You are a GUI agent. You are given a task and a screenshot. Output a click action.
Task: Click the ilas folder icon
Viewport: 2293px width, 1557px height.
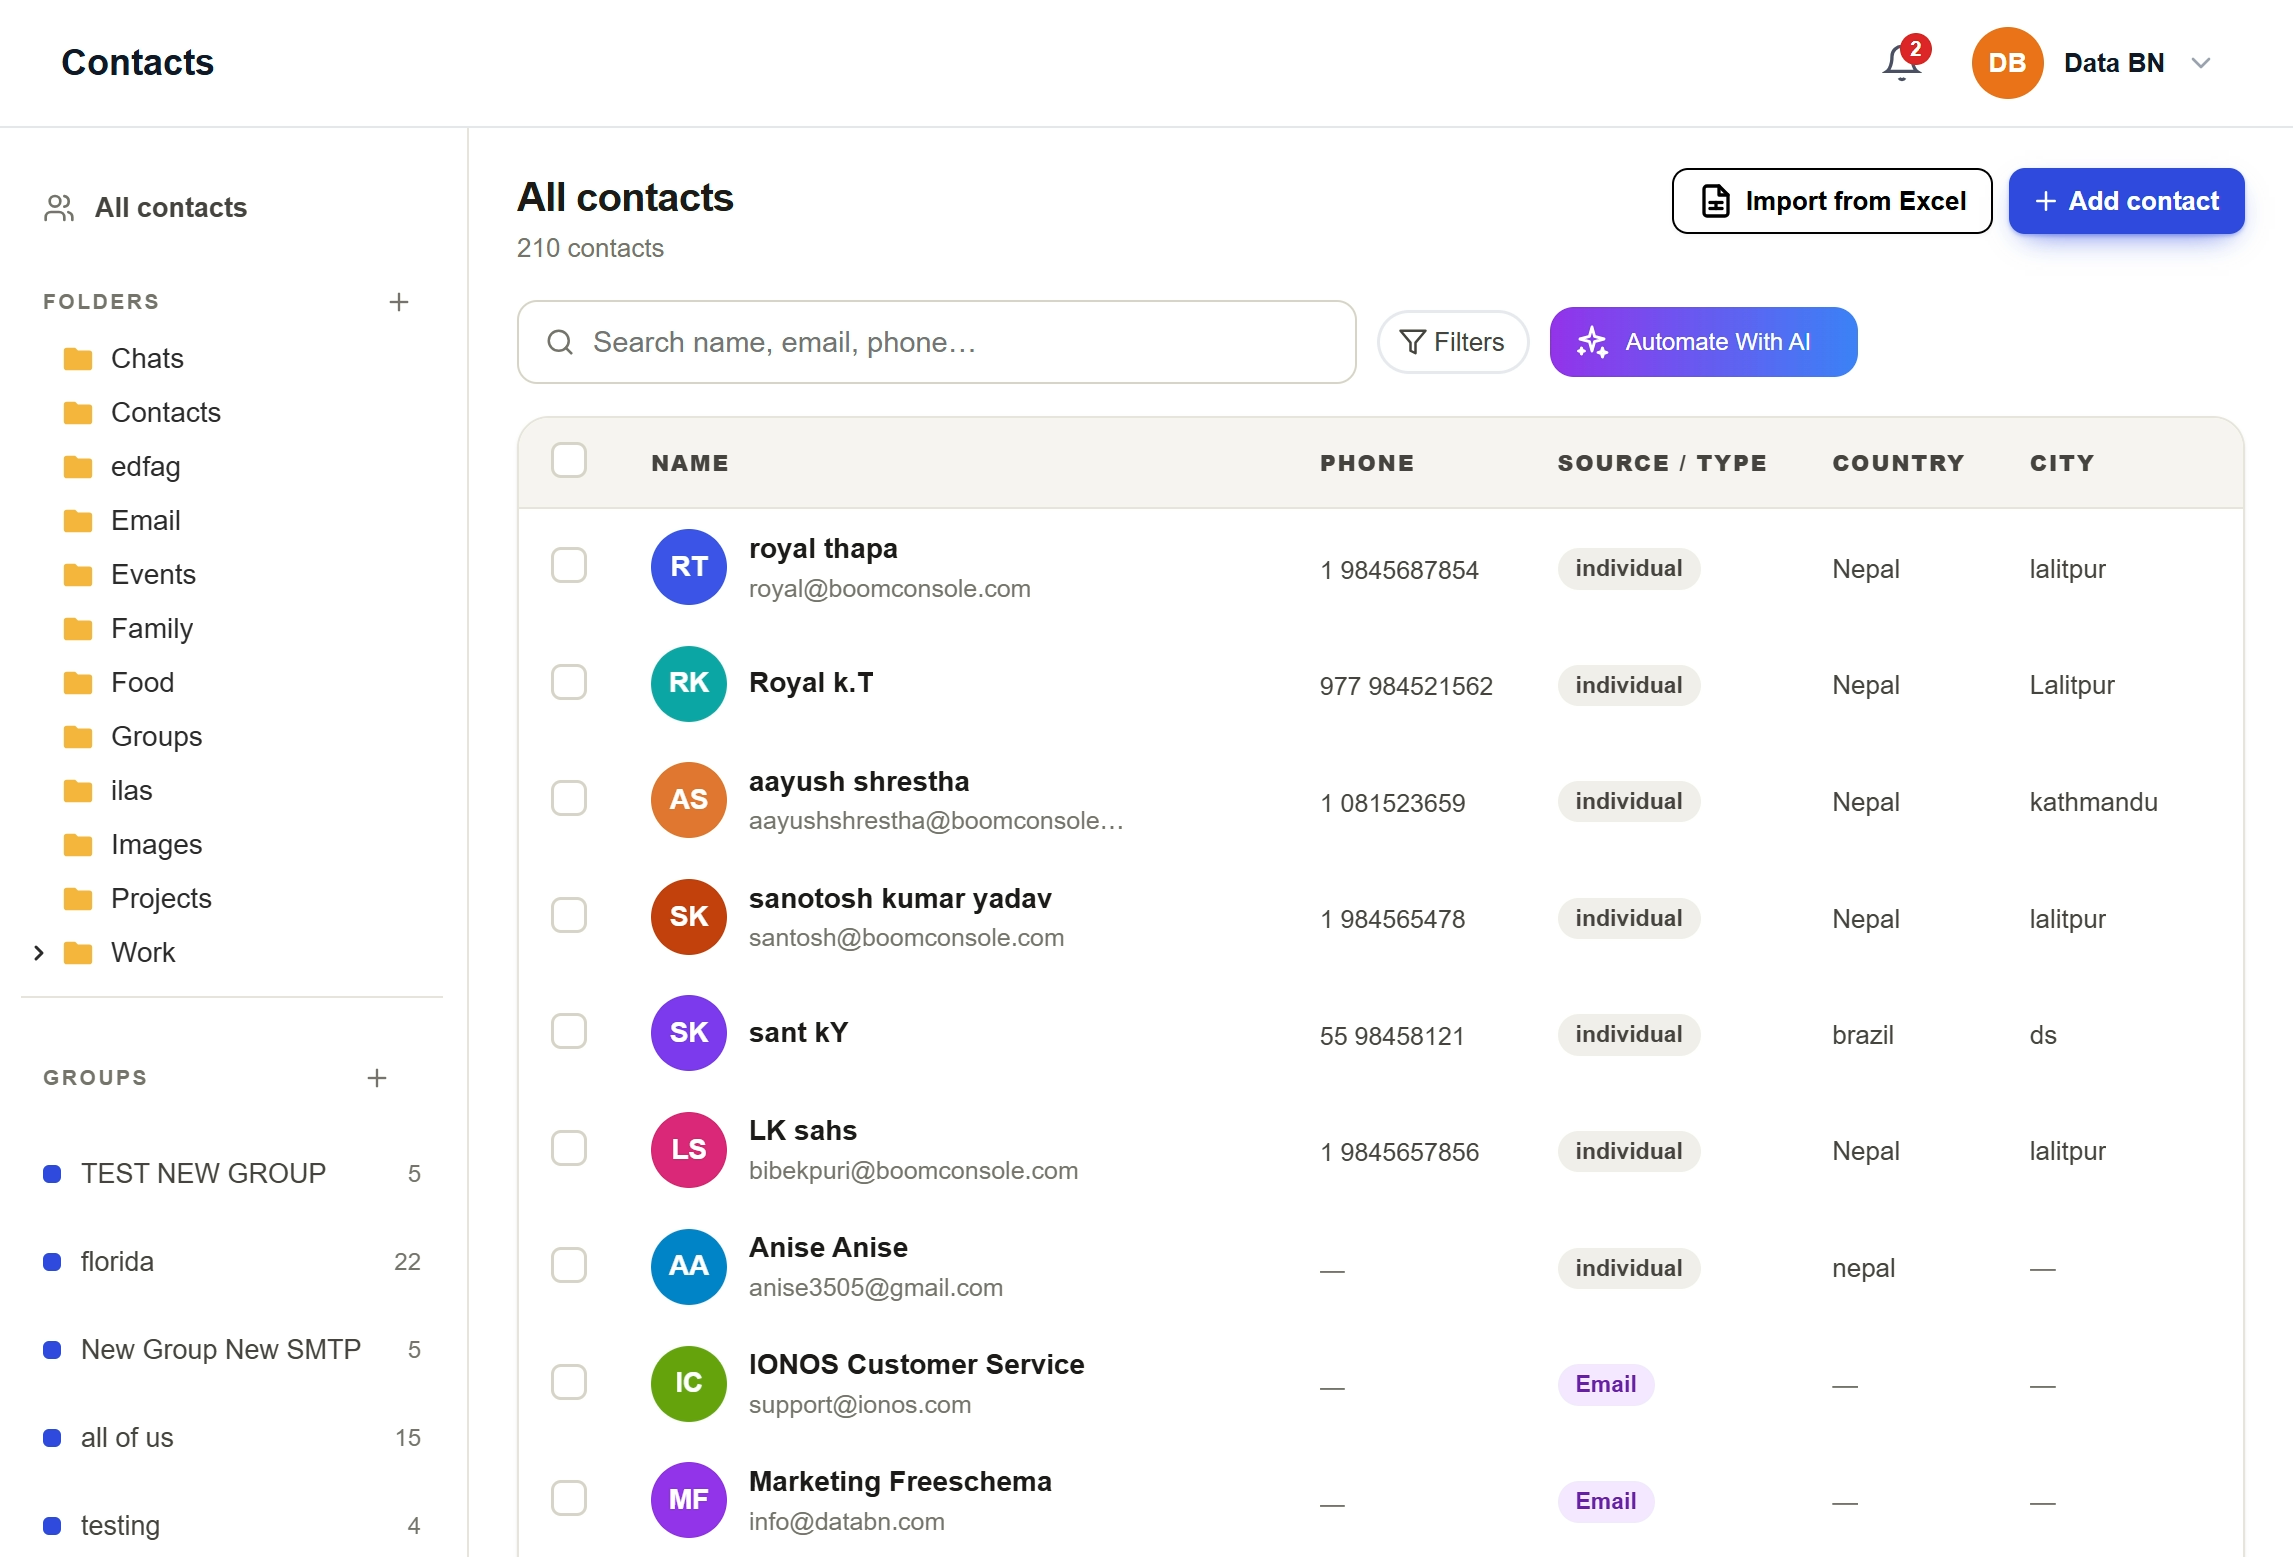click(x=78, y=791)
